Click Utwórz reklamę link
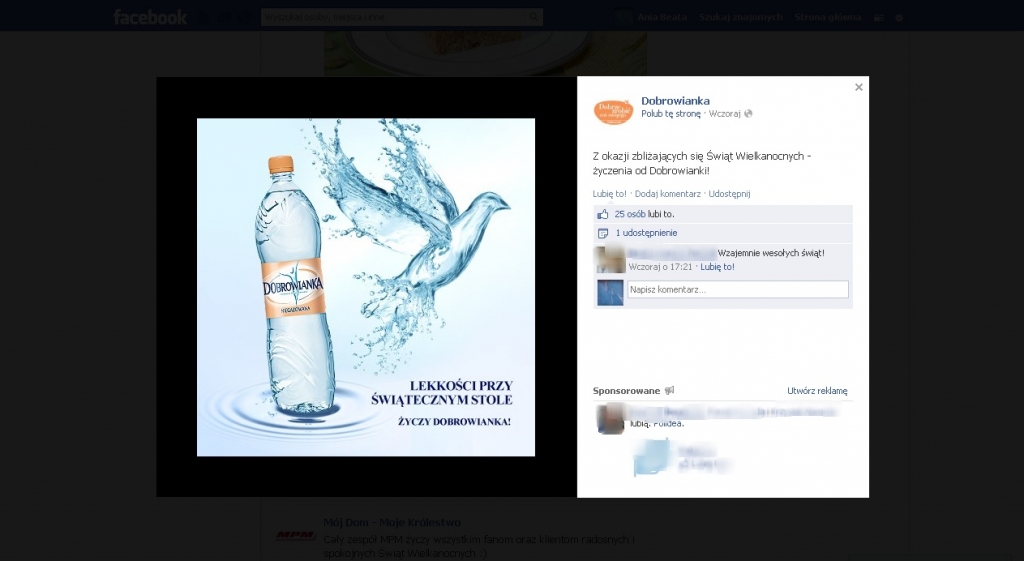This screenshot has width=1024, height=561. coord(817,391)
